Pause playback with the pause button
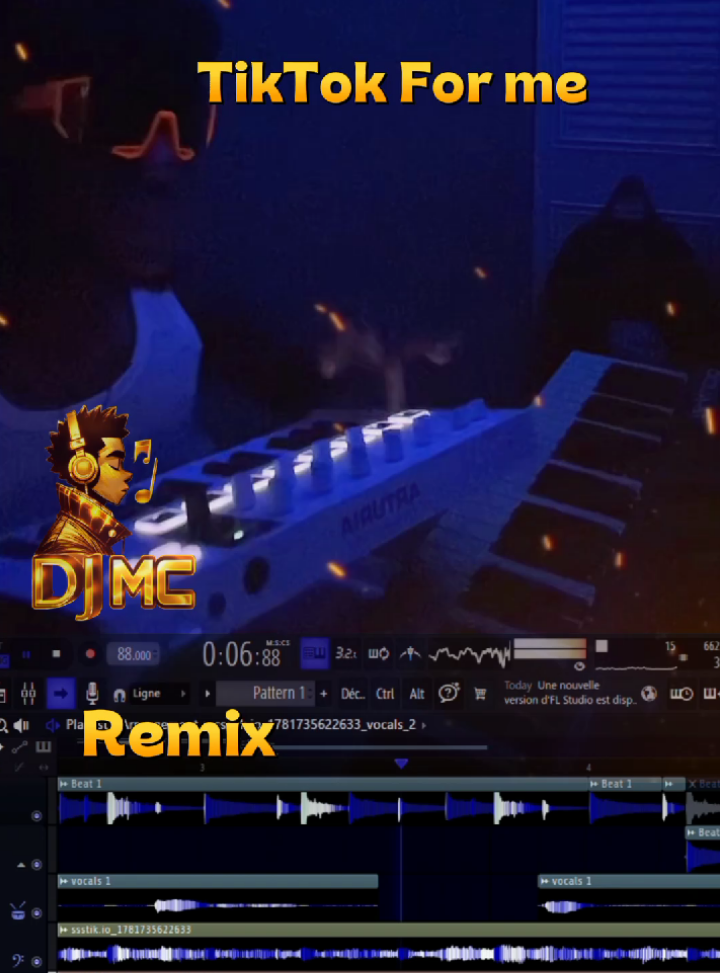The image size is (720, 973). [x=27, y=654]
